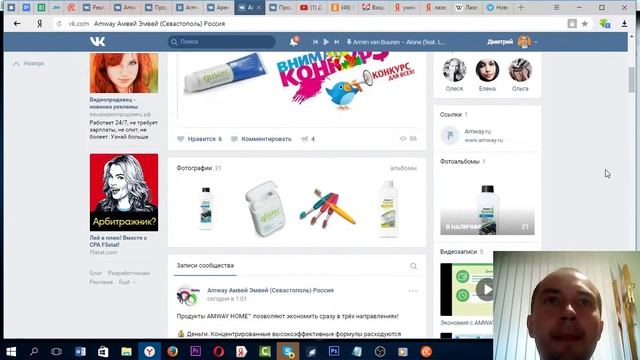Open Microsoft Word from the taskbar
Screen dimensions: 640x360
tap(80, 351)
